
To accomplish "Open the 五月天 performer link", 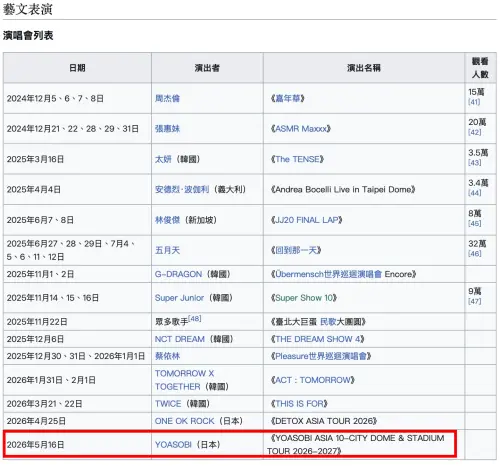I will (x=167, y=250).
